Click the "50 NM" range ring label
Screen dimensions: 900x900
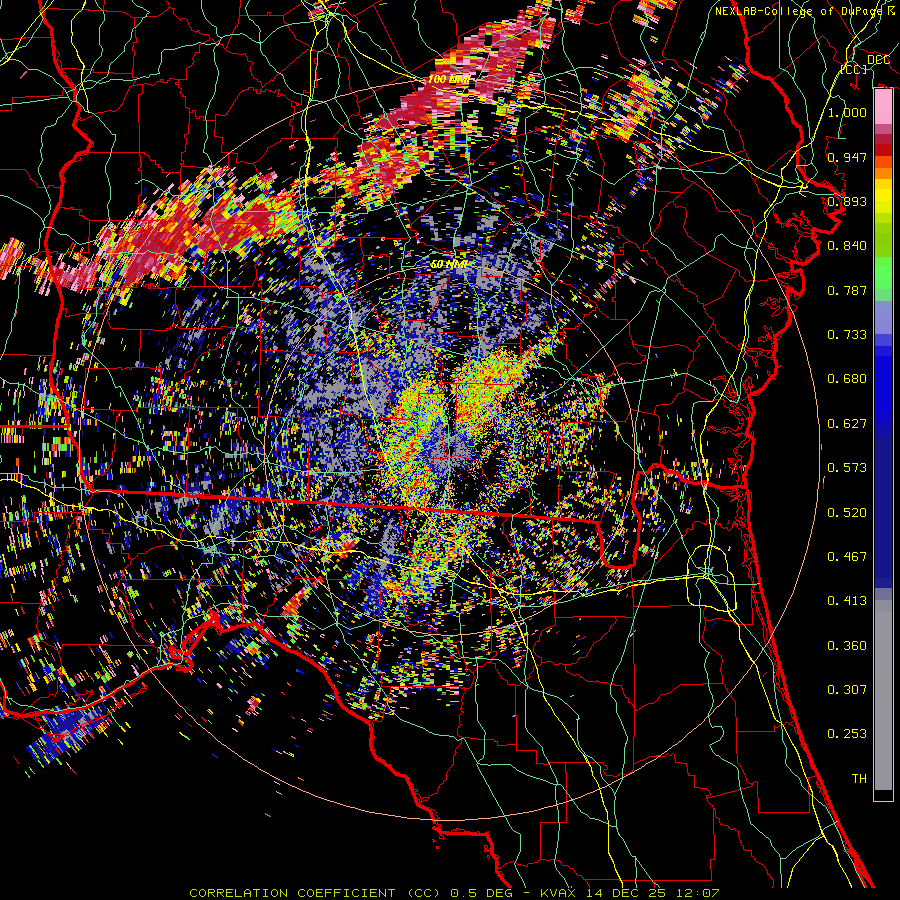(x=449, y=265)
